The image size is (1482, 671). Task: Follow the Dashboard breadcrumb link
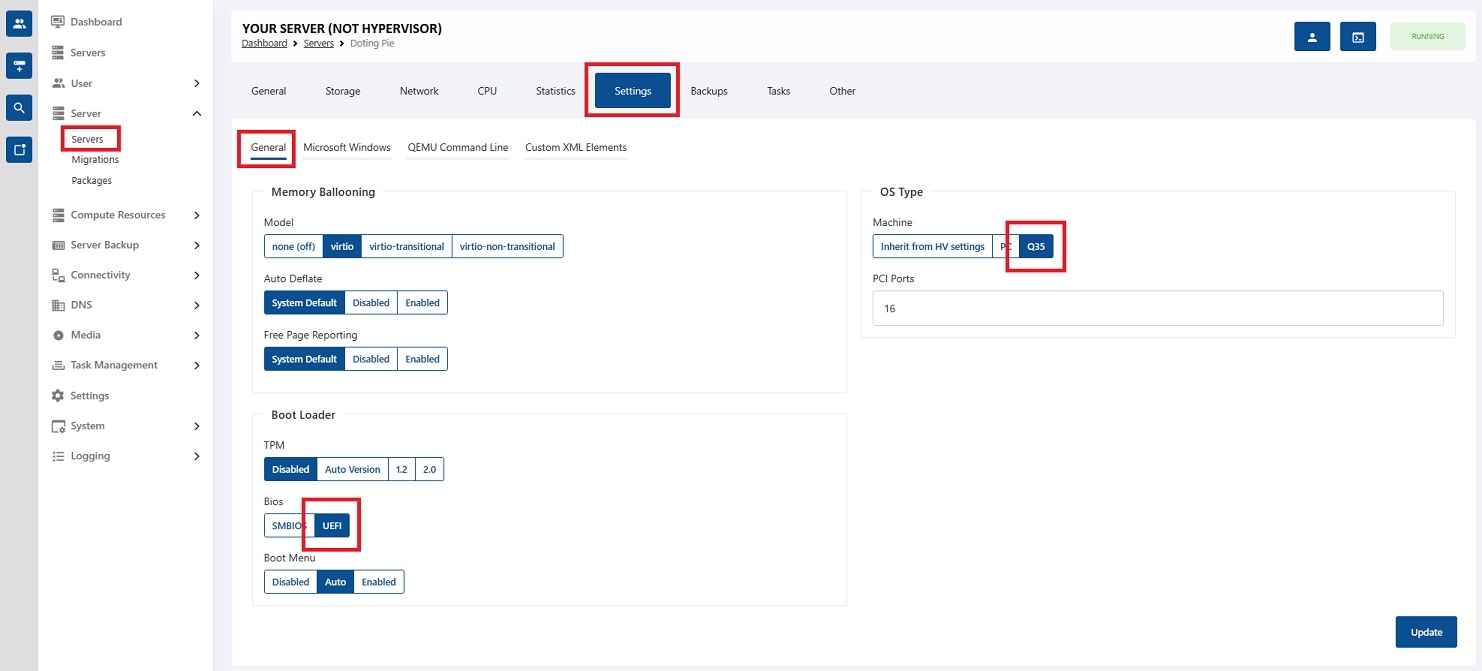[x=264, y=44]
